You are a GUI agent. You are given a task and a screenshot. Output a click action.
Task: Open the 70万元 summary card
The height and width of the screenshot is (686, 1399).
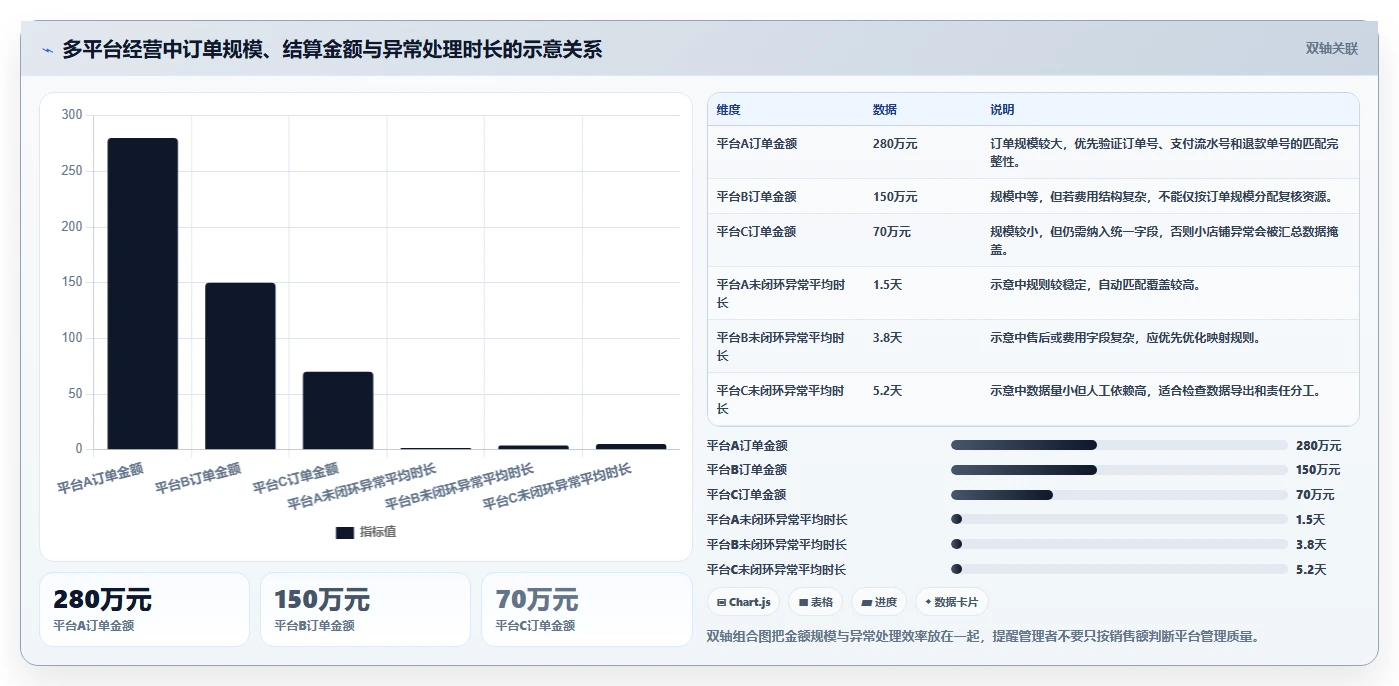[x=586, y=609]
